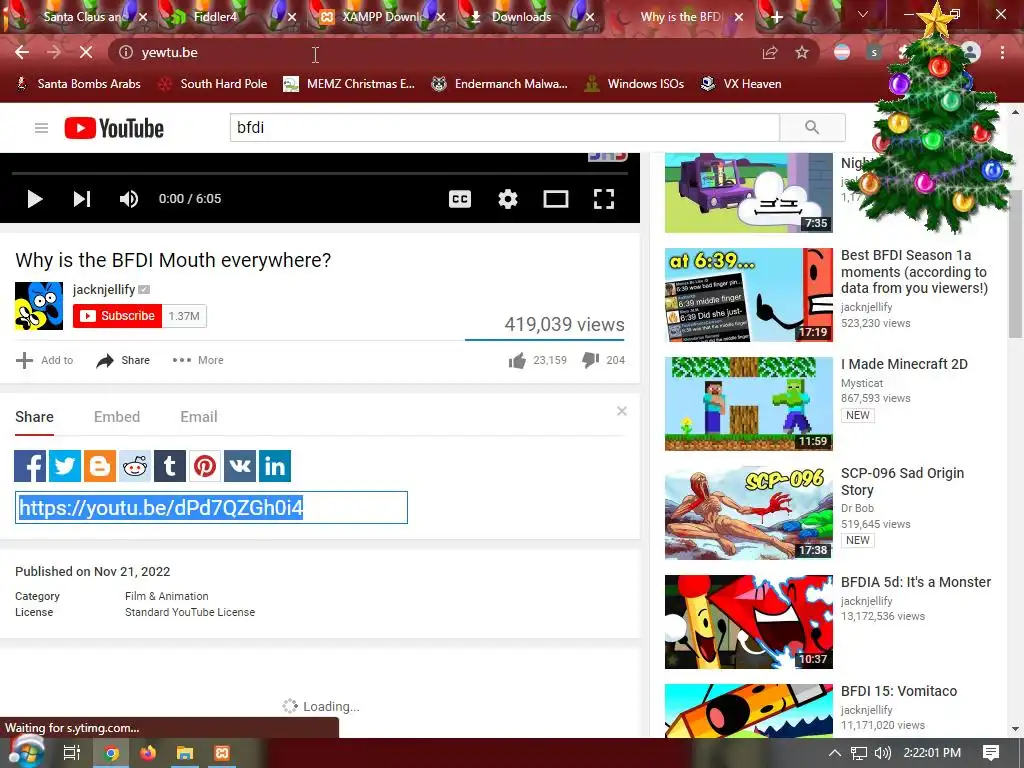Enter fullscreen mode
Screen dimensions: 1024x768
tap(603, 199)
